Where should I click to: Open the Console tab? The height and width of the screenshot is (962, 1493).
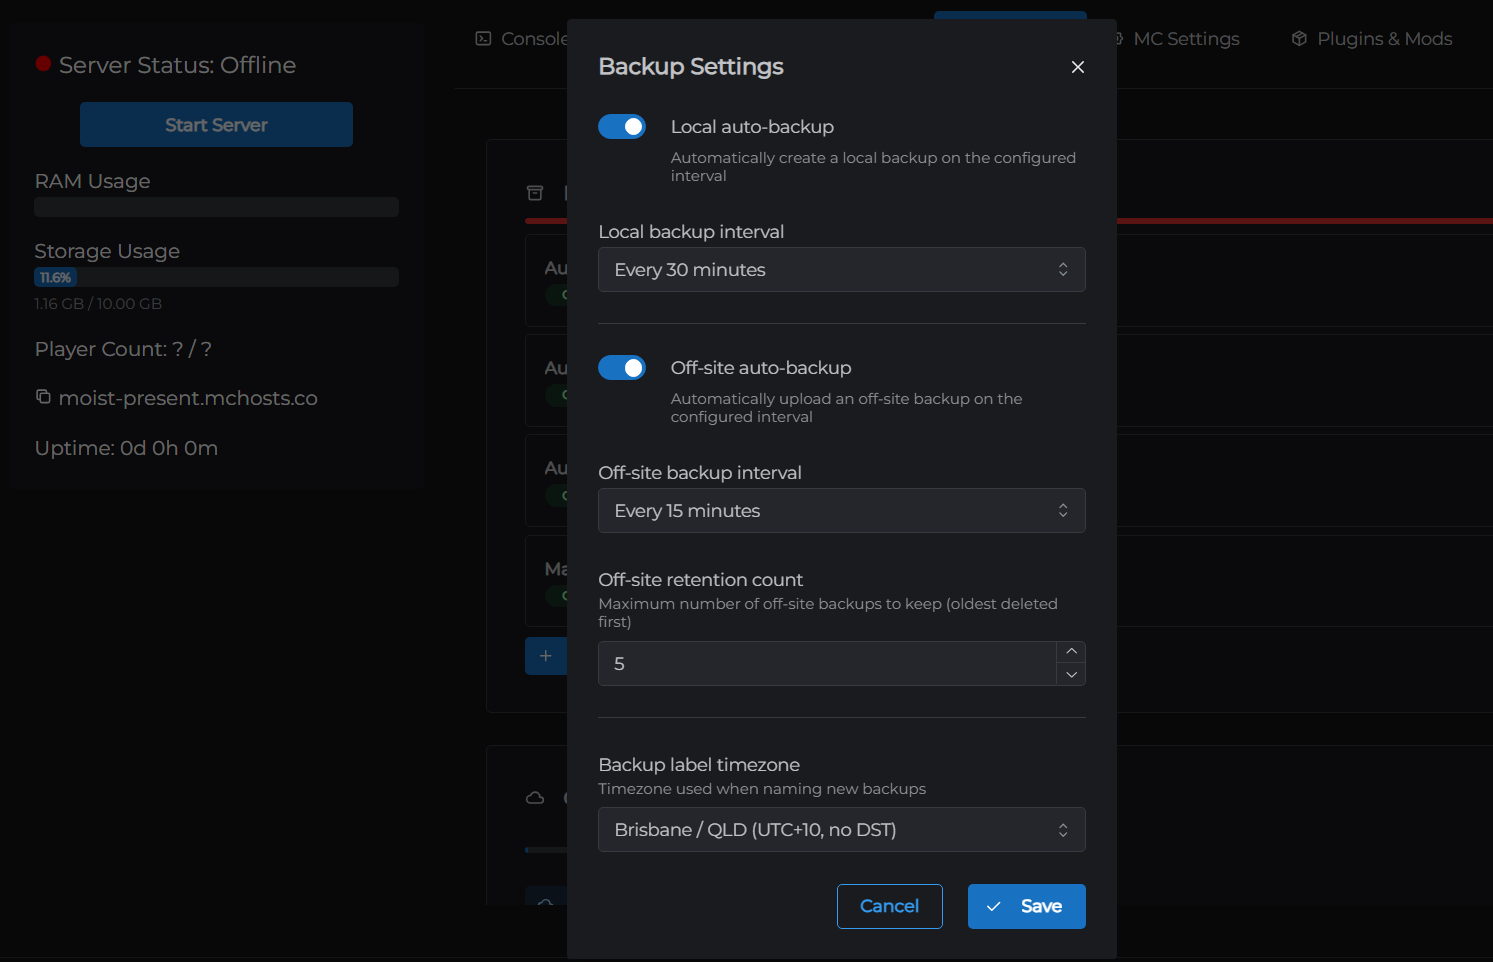tap(522, 39)
